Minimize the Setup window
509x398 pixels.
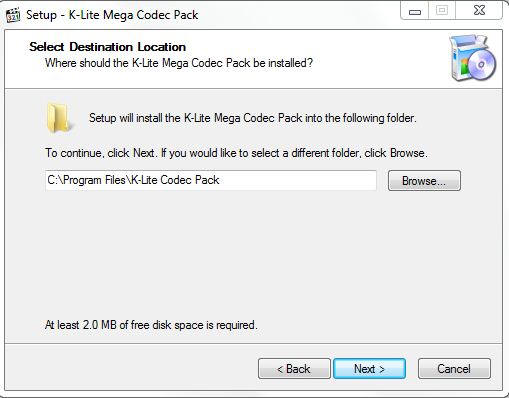pos(415,11)
